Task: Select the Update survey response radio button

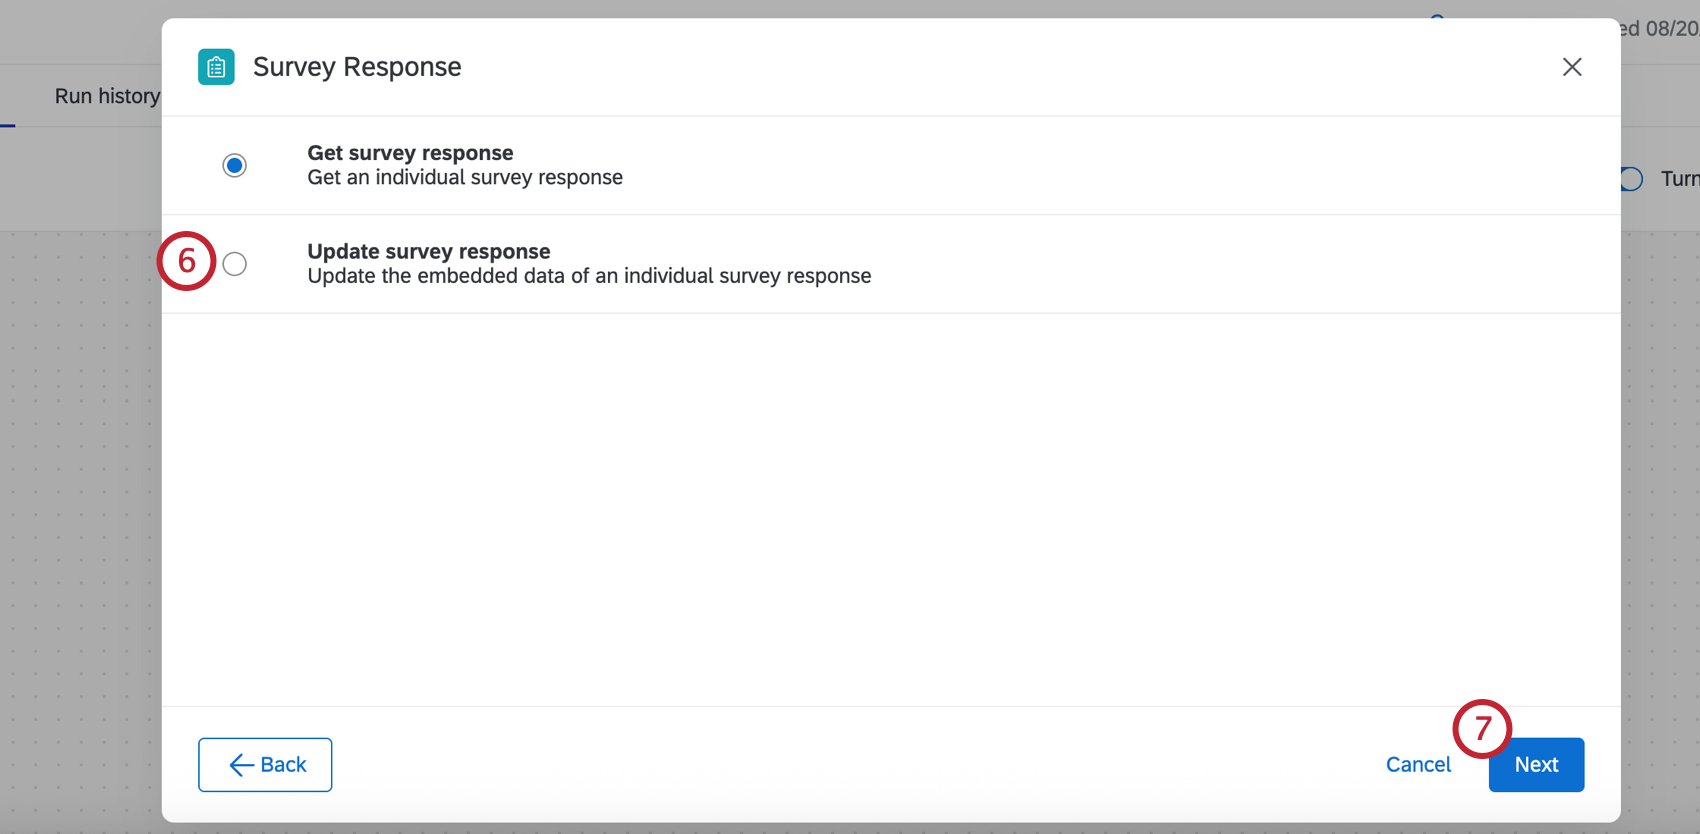Action: point(234,263)
